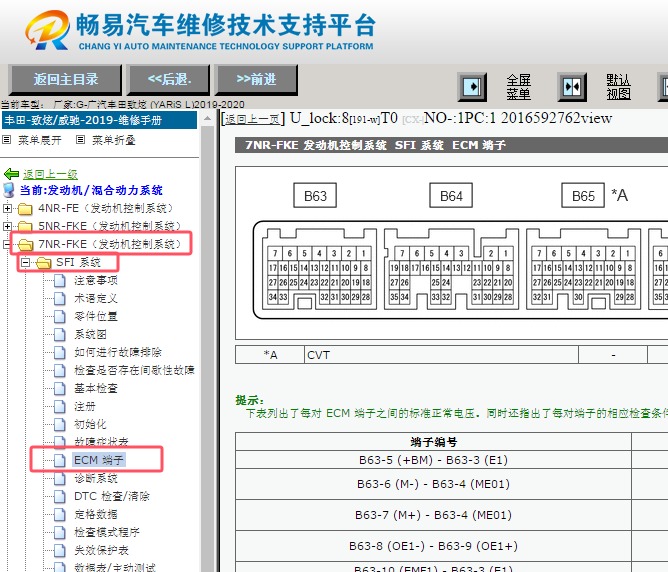Click the 注意事项 document icon
The image size is (668, 572).
[x=60, y=280]
